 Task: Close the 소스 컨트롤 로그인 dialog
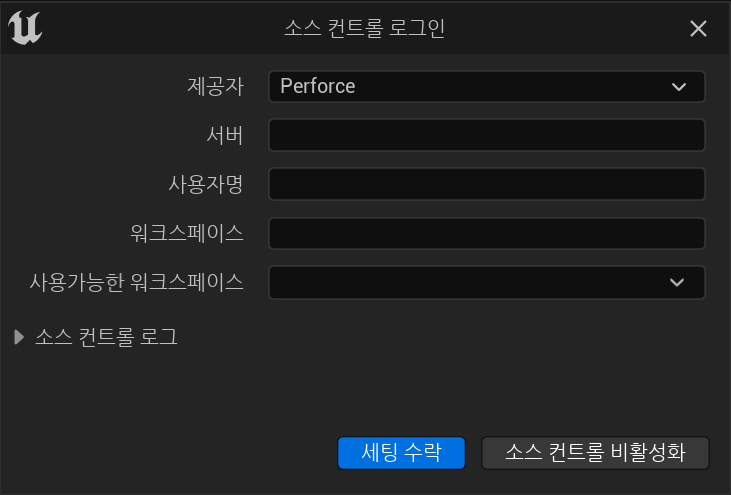point(698,29)
